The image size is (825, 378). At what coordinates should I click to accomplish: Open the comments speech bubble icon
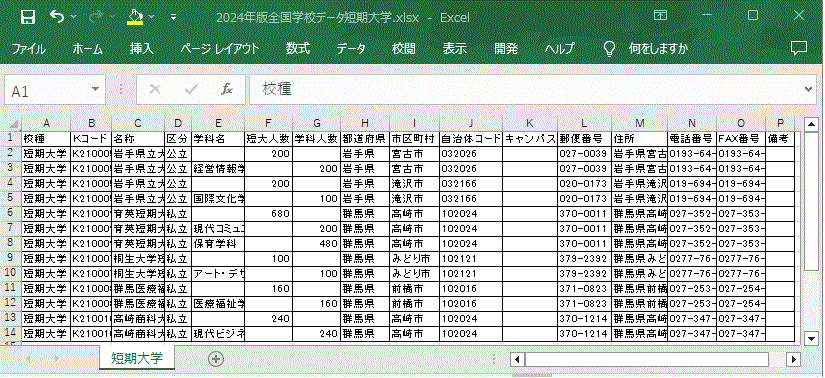[799, 48]
